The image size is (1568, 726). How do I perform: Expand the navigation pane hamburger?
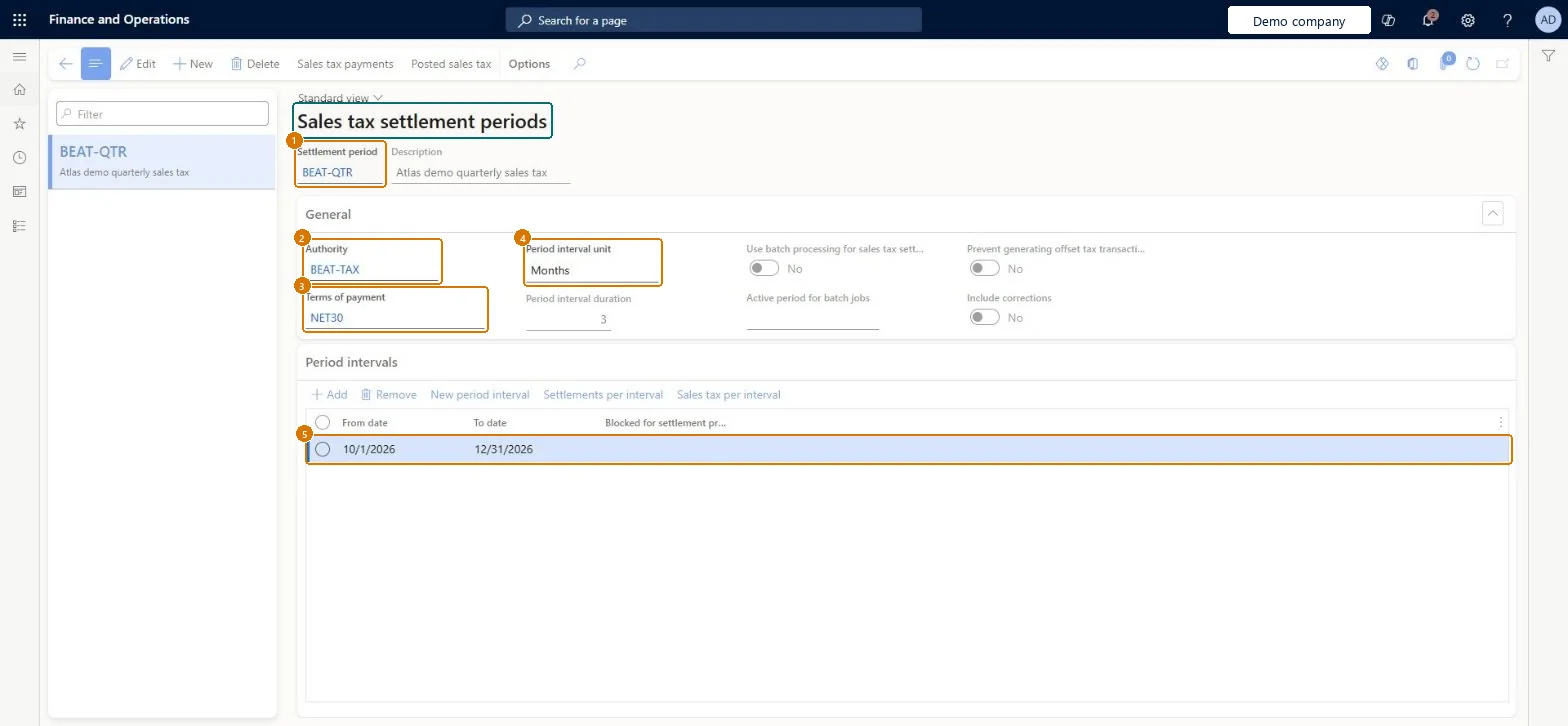pos(19,57)
